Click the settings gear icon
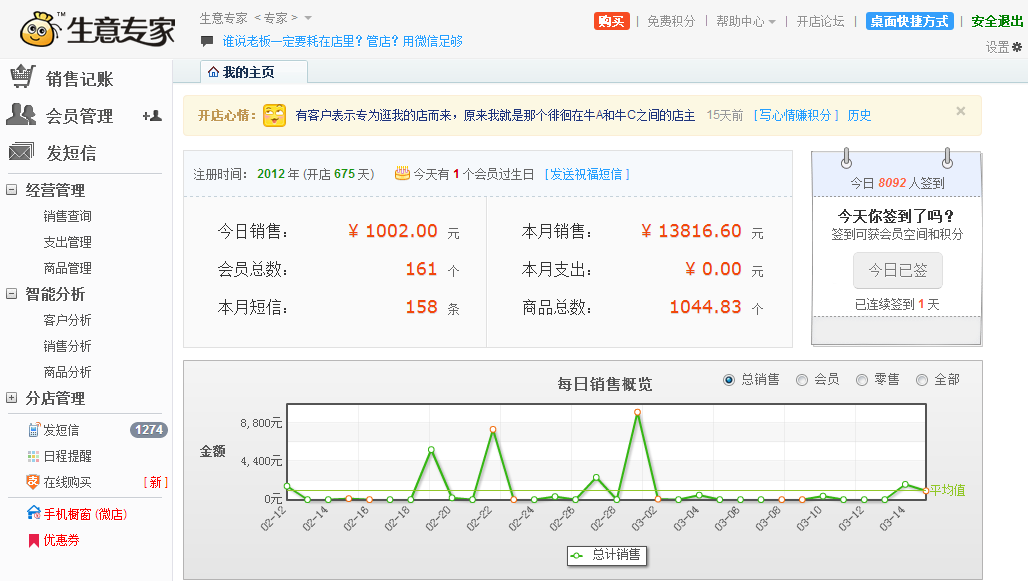This screenshot has width=1028, height=581. (1017, 47)
